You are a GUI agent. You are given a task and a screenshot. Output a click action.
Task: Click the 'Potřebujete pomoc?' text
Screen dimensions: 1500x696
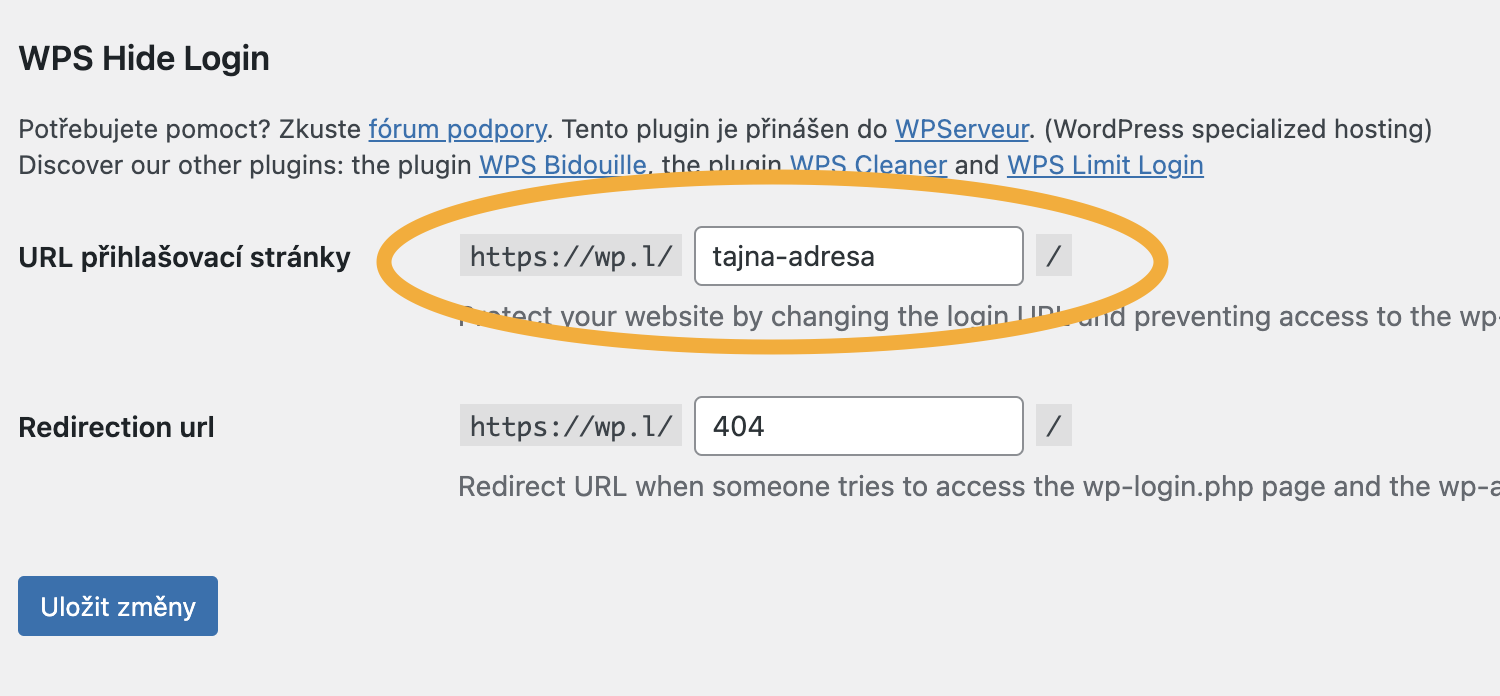tap(145, 129)
